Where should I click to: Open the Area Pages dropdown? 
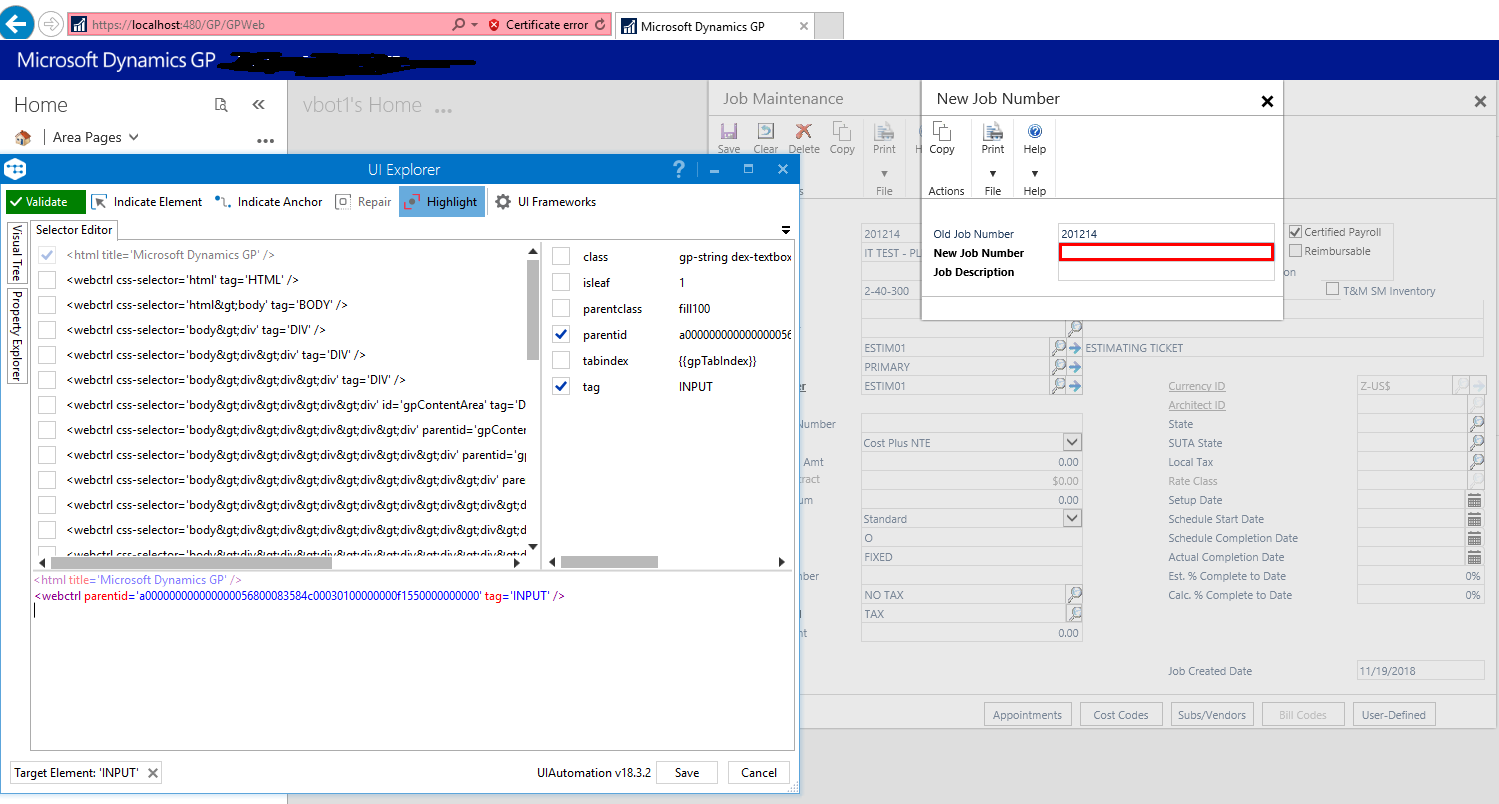click(96, 137)
